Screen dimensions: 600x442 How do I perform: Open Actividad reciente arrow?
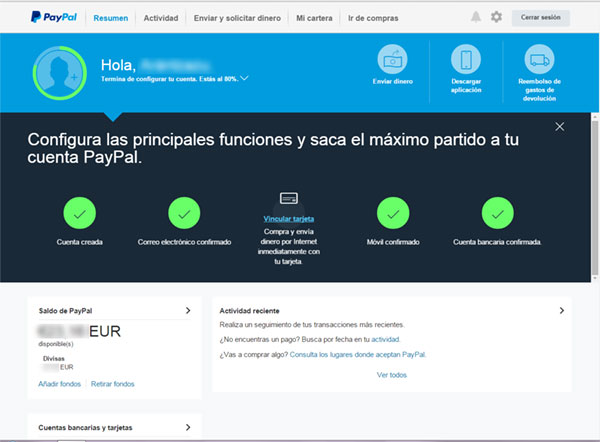tap(562, 310)
